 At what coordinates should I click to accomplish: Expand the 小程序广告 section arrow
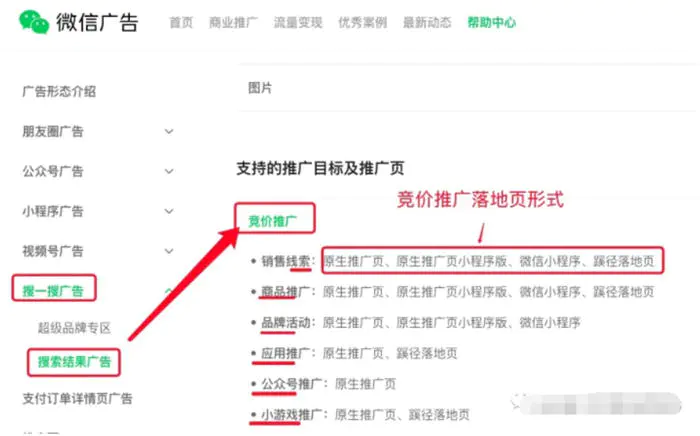[x=169, y=211]
